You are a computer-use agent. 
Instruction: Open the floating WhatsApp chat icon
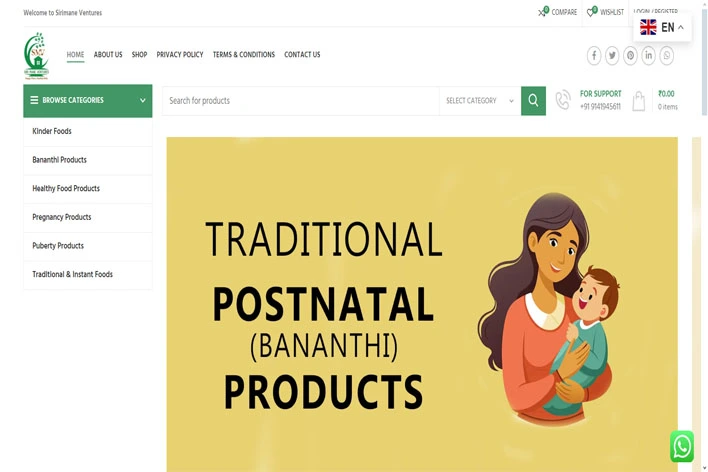[682, 446]
